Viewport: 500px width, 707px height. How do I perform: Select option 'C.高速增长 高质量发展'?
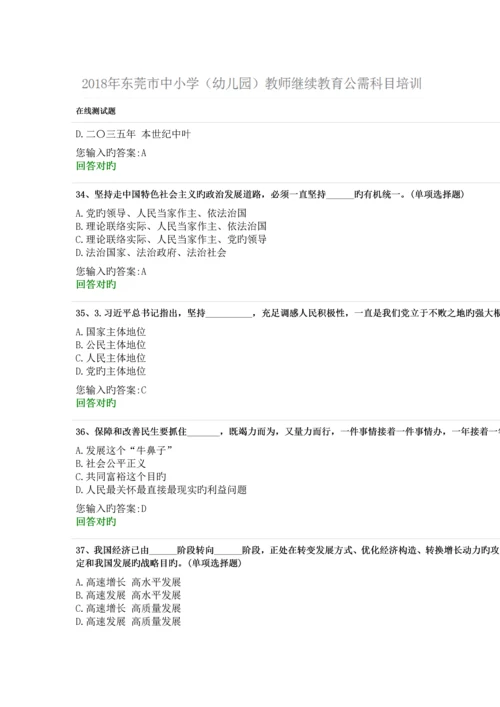[128, 608]
